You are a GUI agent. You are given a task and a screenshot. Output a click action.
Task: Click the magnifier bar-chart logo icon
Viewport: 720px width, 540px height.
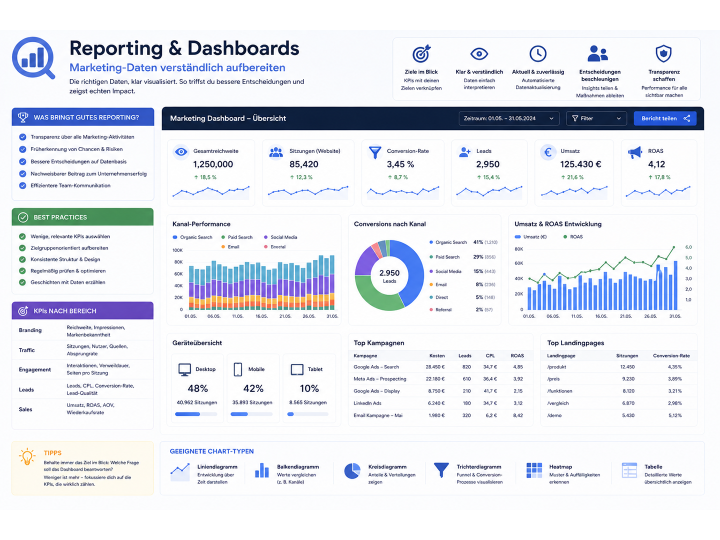pyautogui.click(x=34, y=58)
